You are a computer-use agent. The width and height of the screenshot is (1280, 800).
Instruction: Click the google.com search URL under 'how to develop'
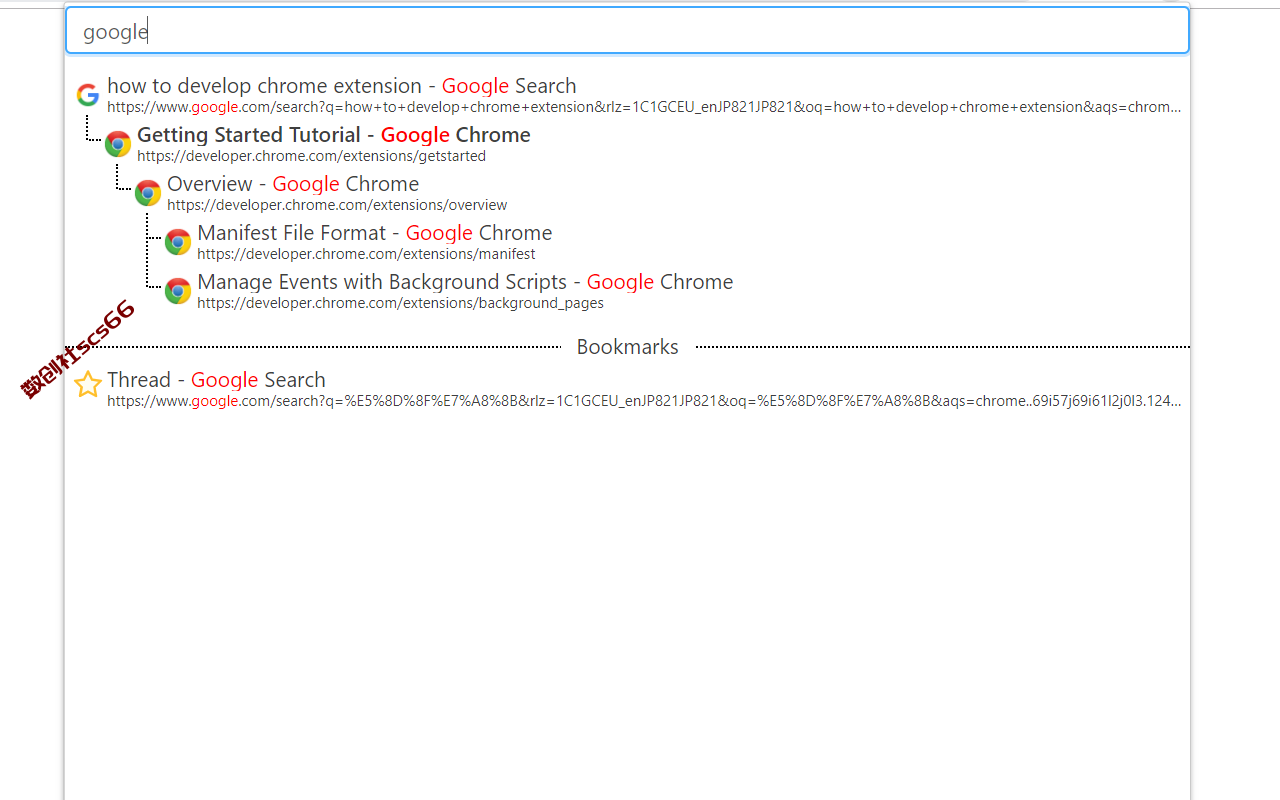[x=644, y=107]
